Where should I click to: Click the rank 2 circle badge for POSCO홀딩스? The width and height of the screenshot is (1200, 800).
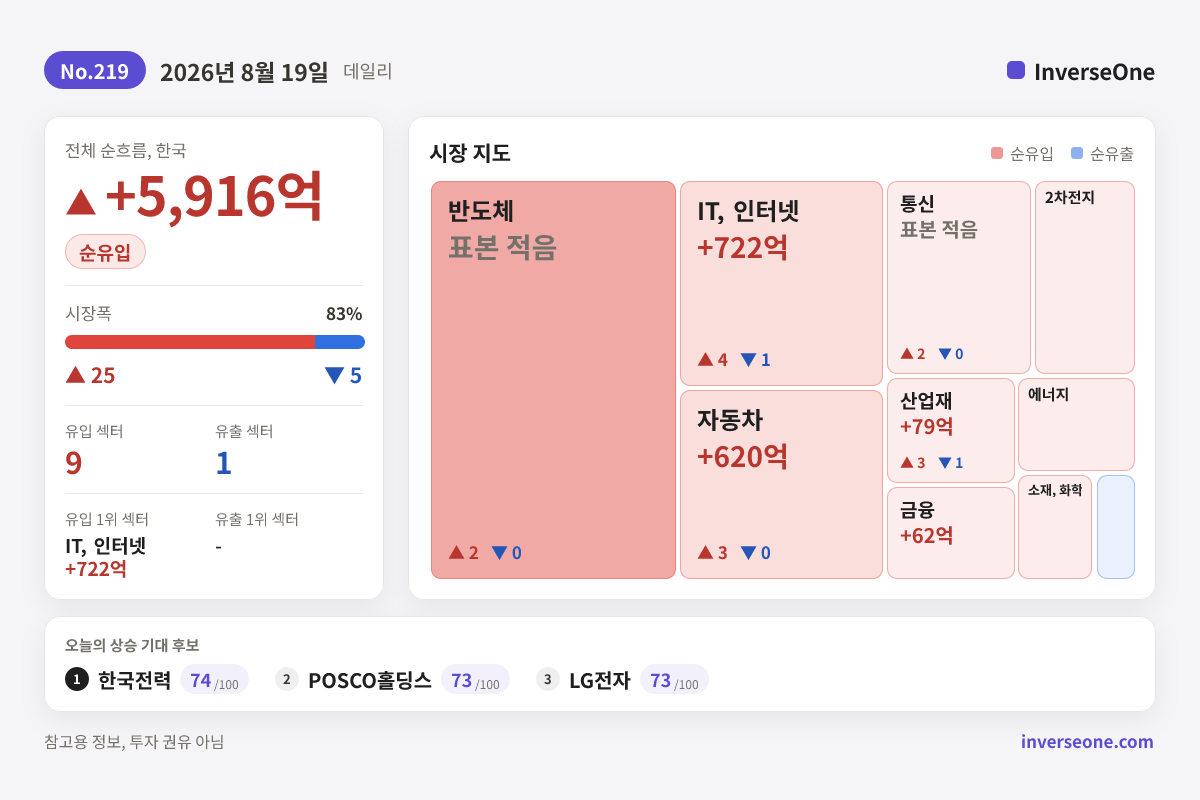click(x=287, y=679)
